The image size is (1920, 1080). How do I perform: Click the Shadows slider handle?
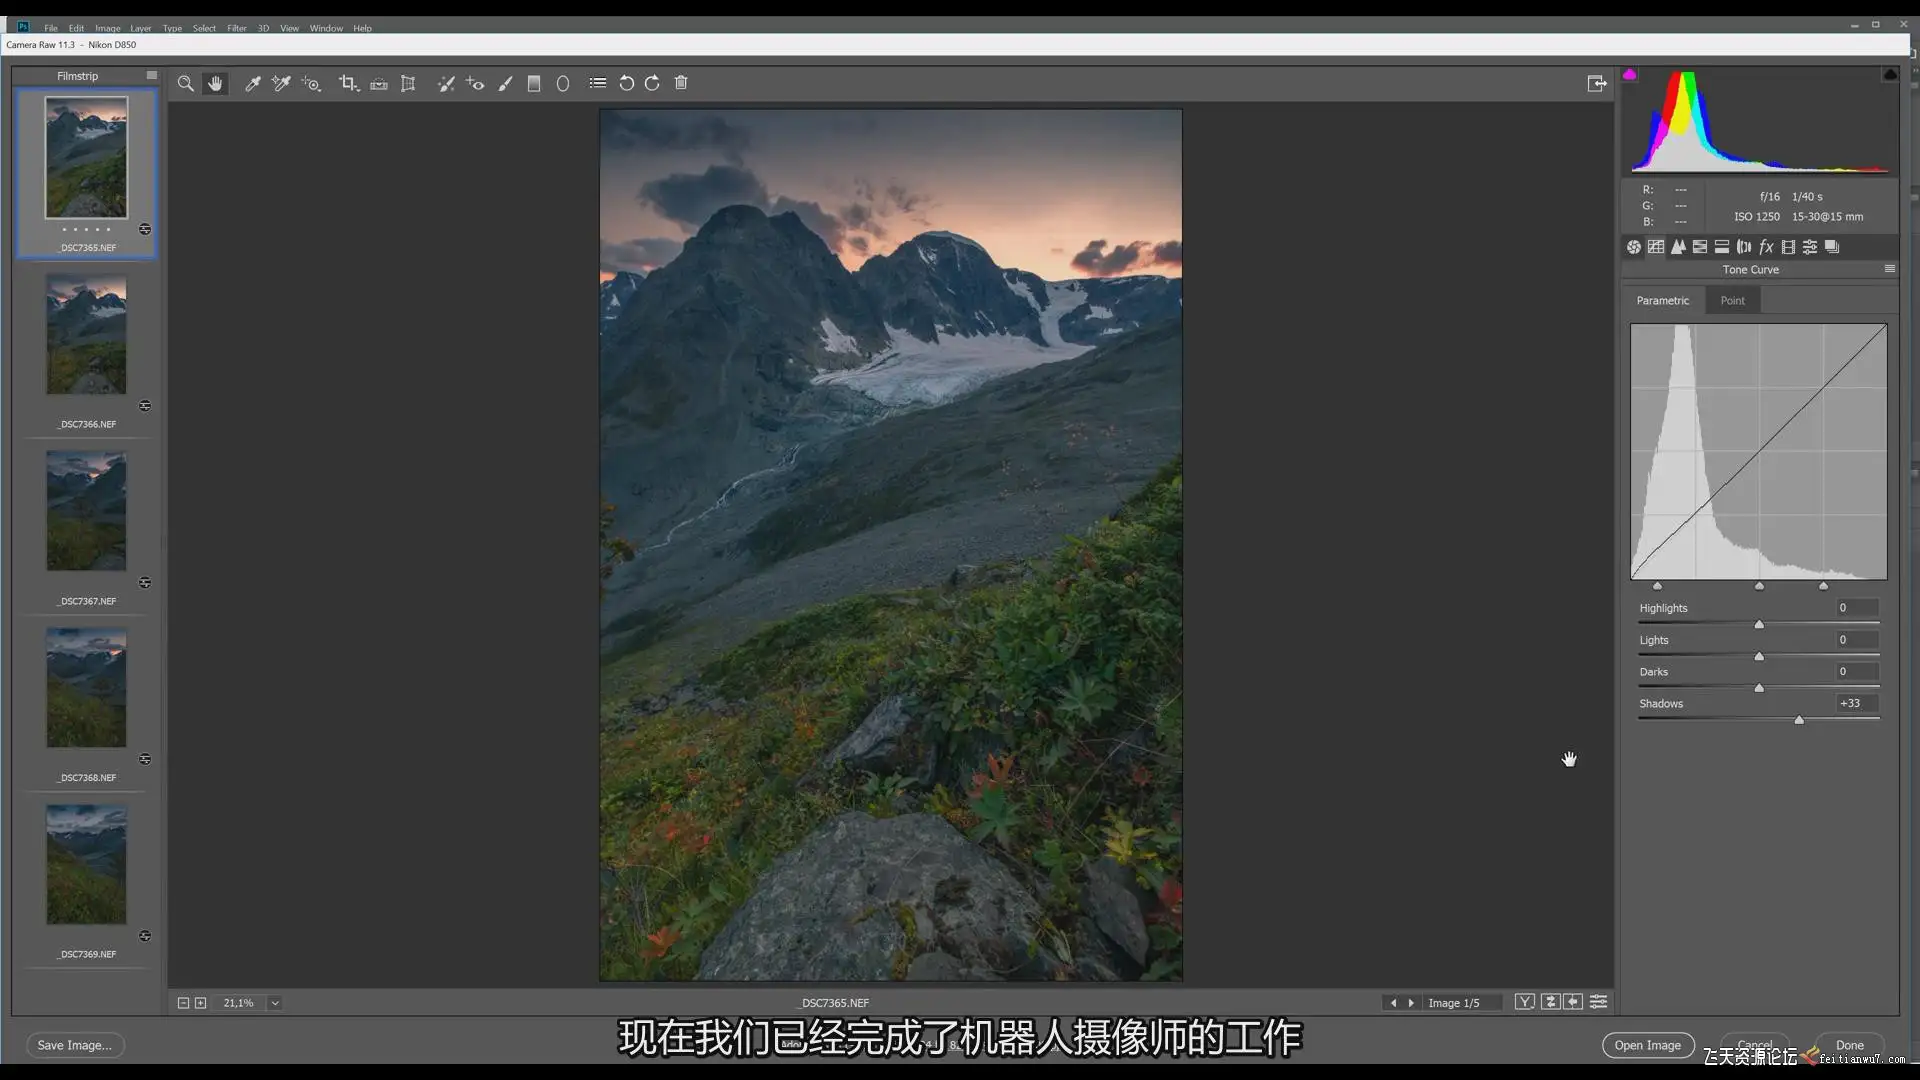click(1799, 720)
